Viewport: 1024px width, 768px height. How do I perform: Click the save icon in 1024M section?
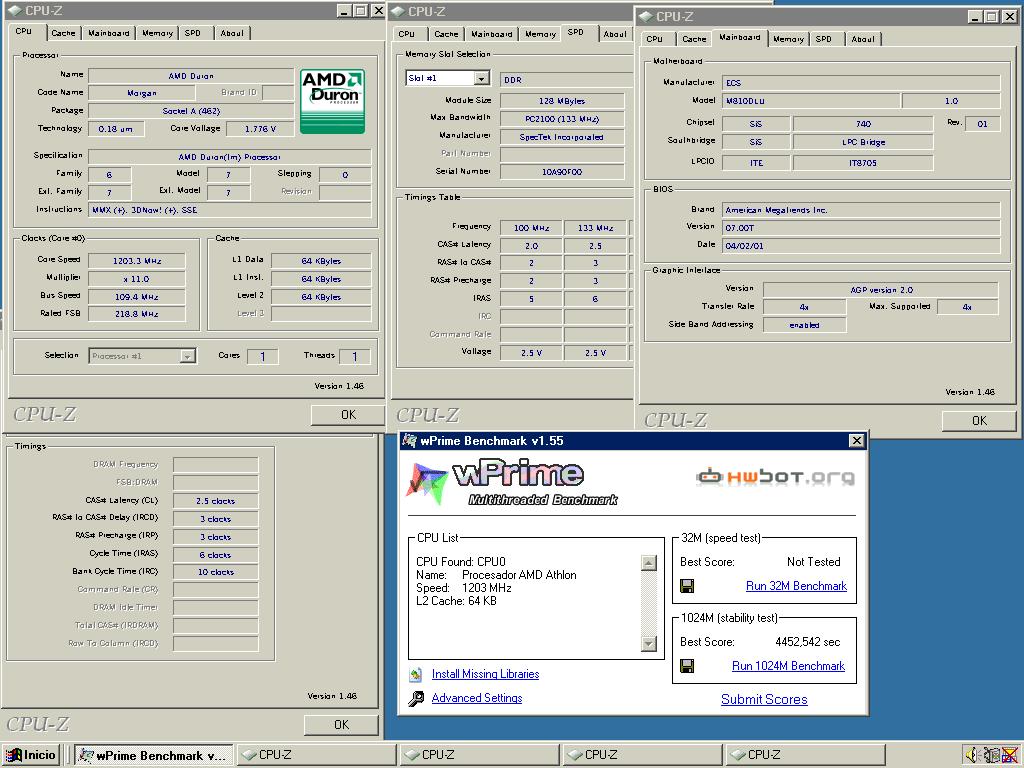tap(687, 666)
